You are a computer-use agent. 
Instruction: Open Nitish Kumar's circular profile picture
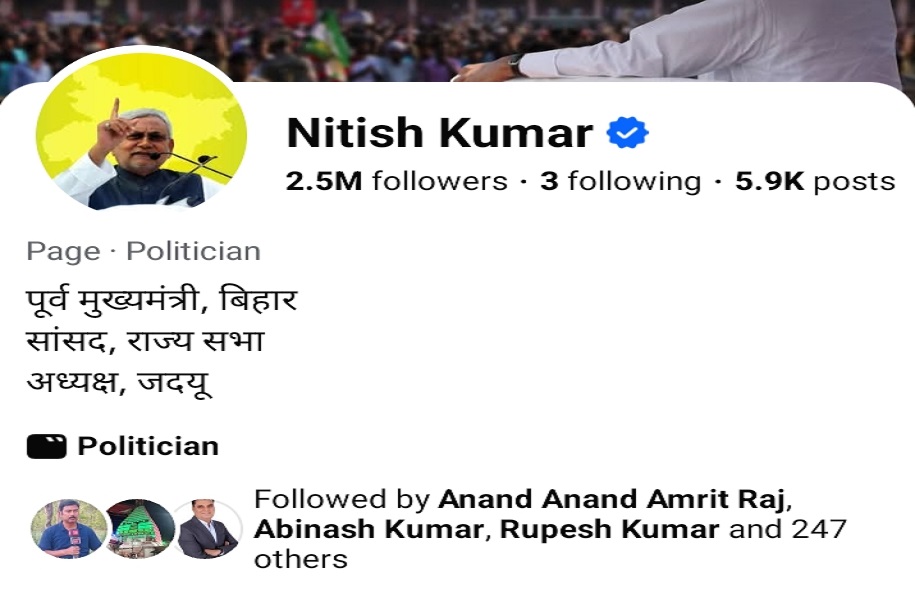(141, 131)
